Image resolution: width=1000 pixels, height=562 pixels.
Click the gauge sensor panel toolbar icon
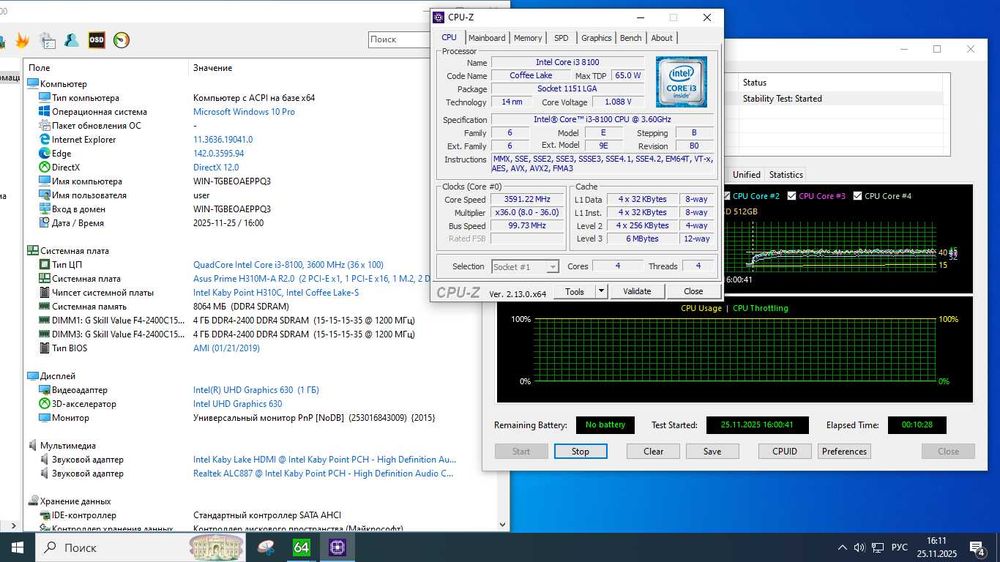pos(121,40)
